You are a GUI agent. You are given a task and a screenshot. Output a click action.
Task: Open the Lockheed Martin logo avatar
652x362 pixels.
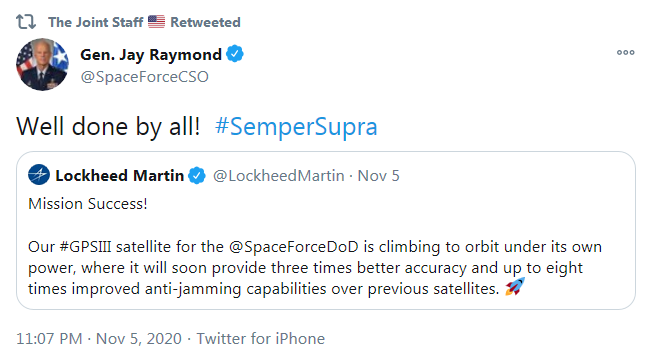coord(39,175)
